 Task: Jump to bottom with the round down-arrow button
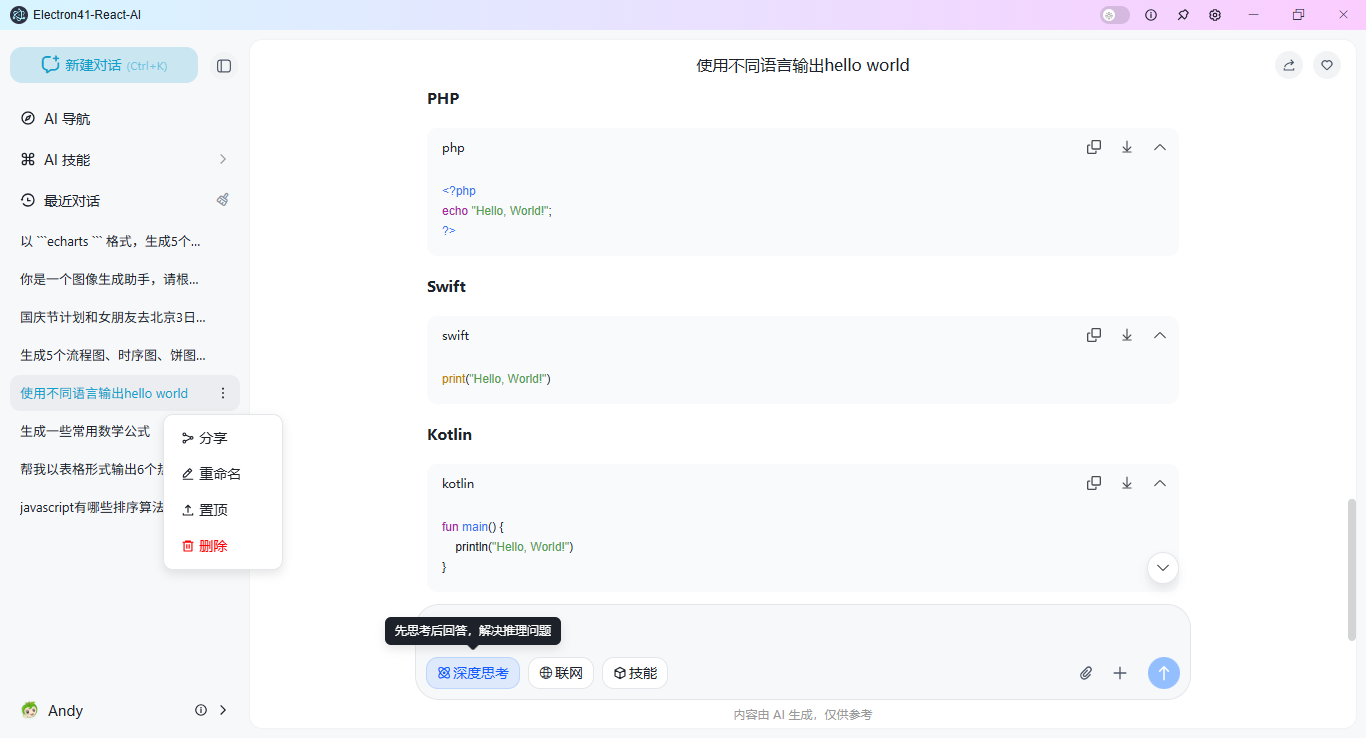pos(1163,568)
